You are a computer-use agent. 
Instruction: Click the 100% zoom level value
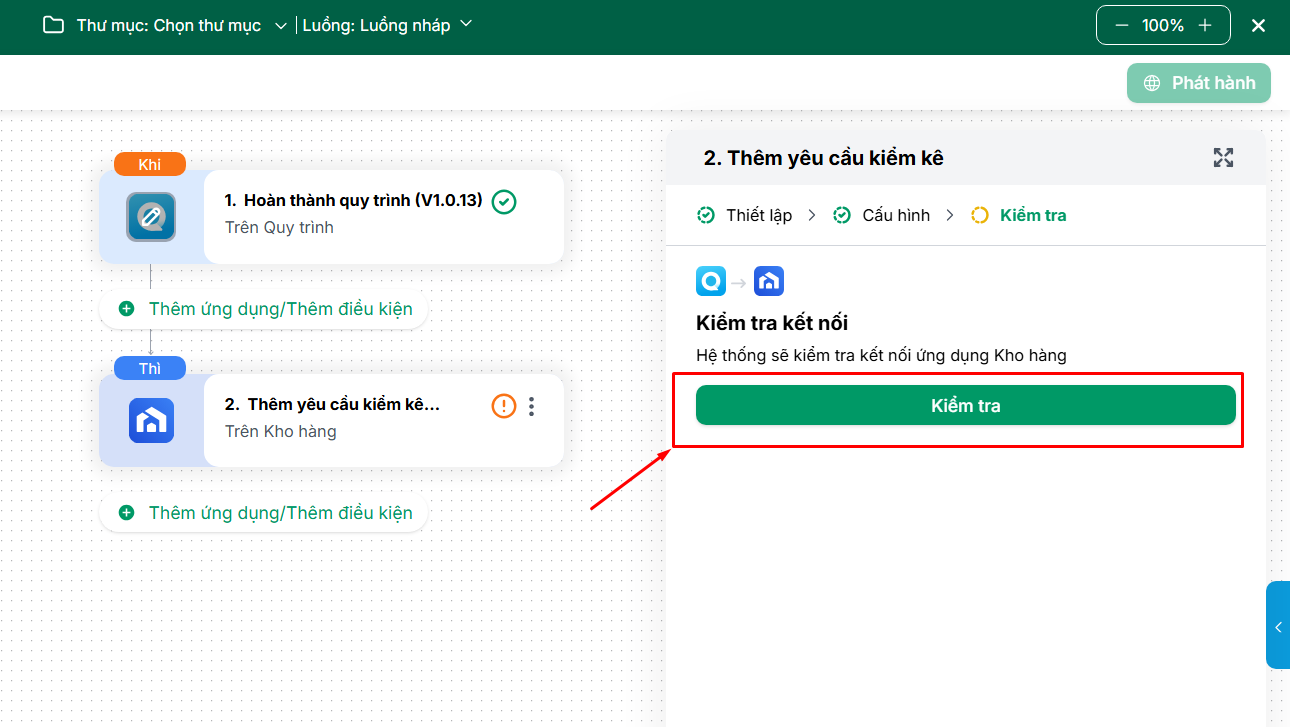pos(1163,25)
